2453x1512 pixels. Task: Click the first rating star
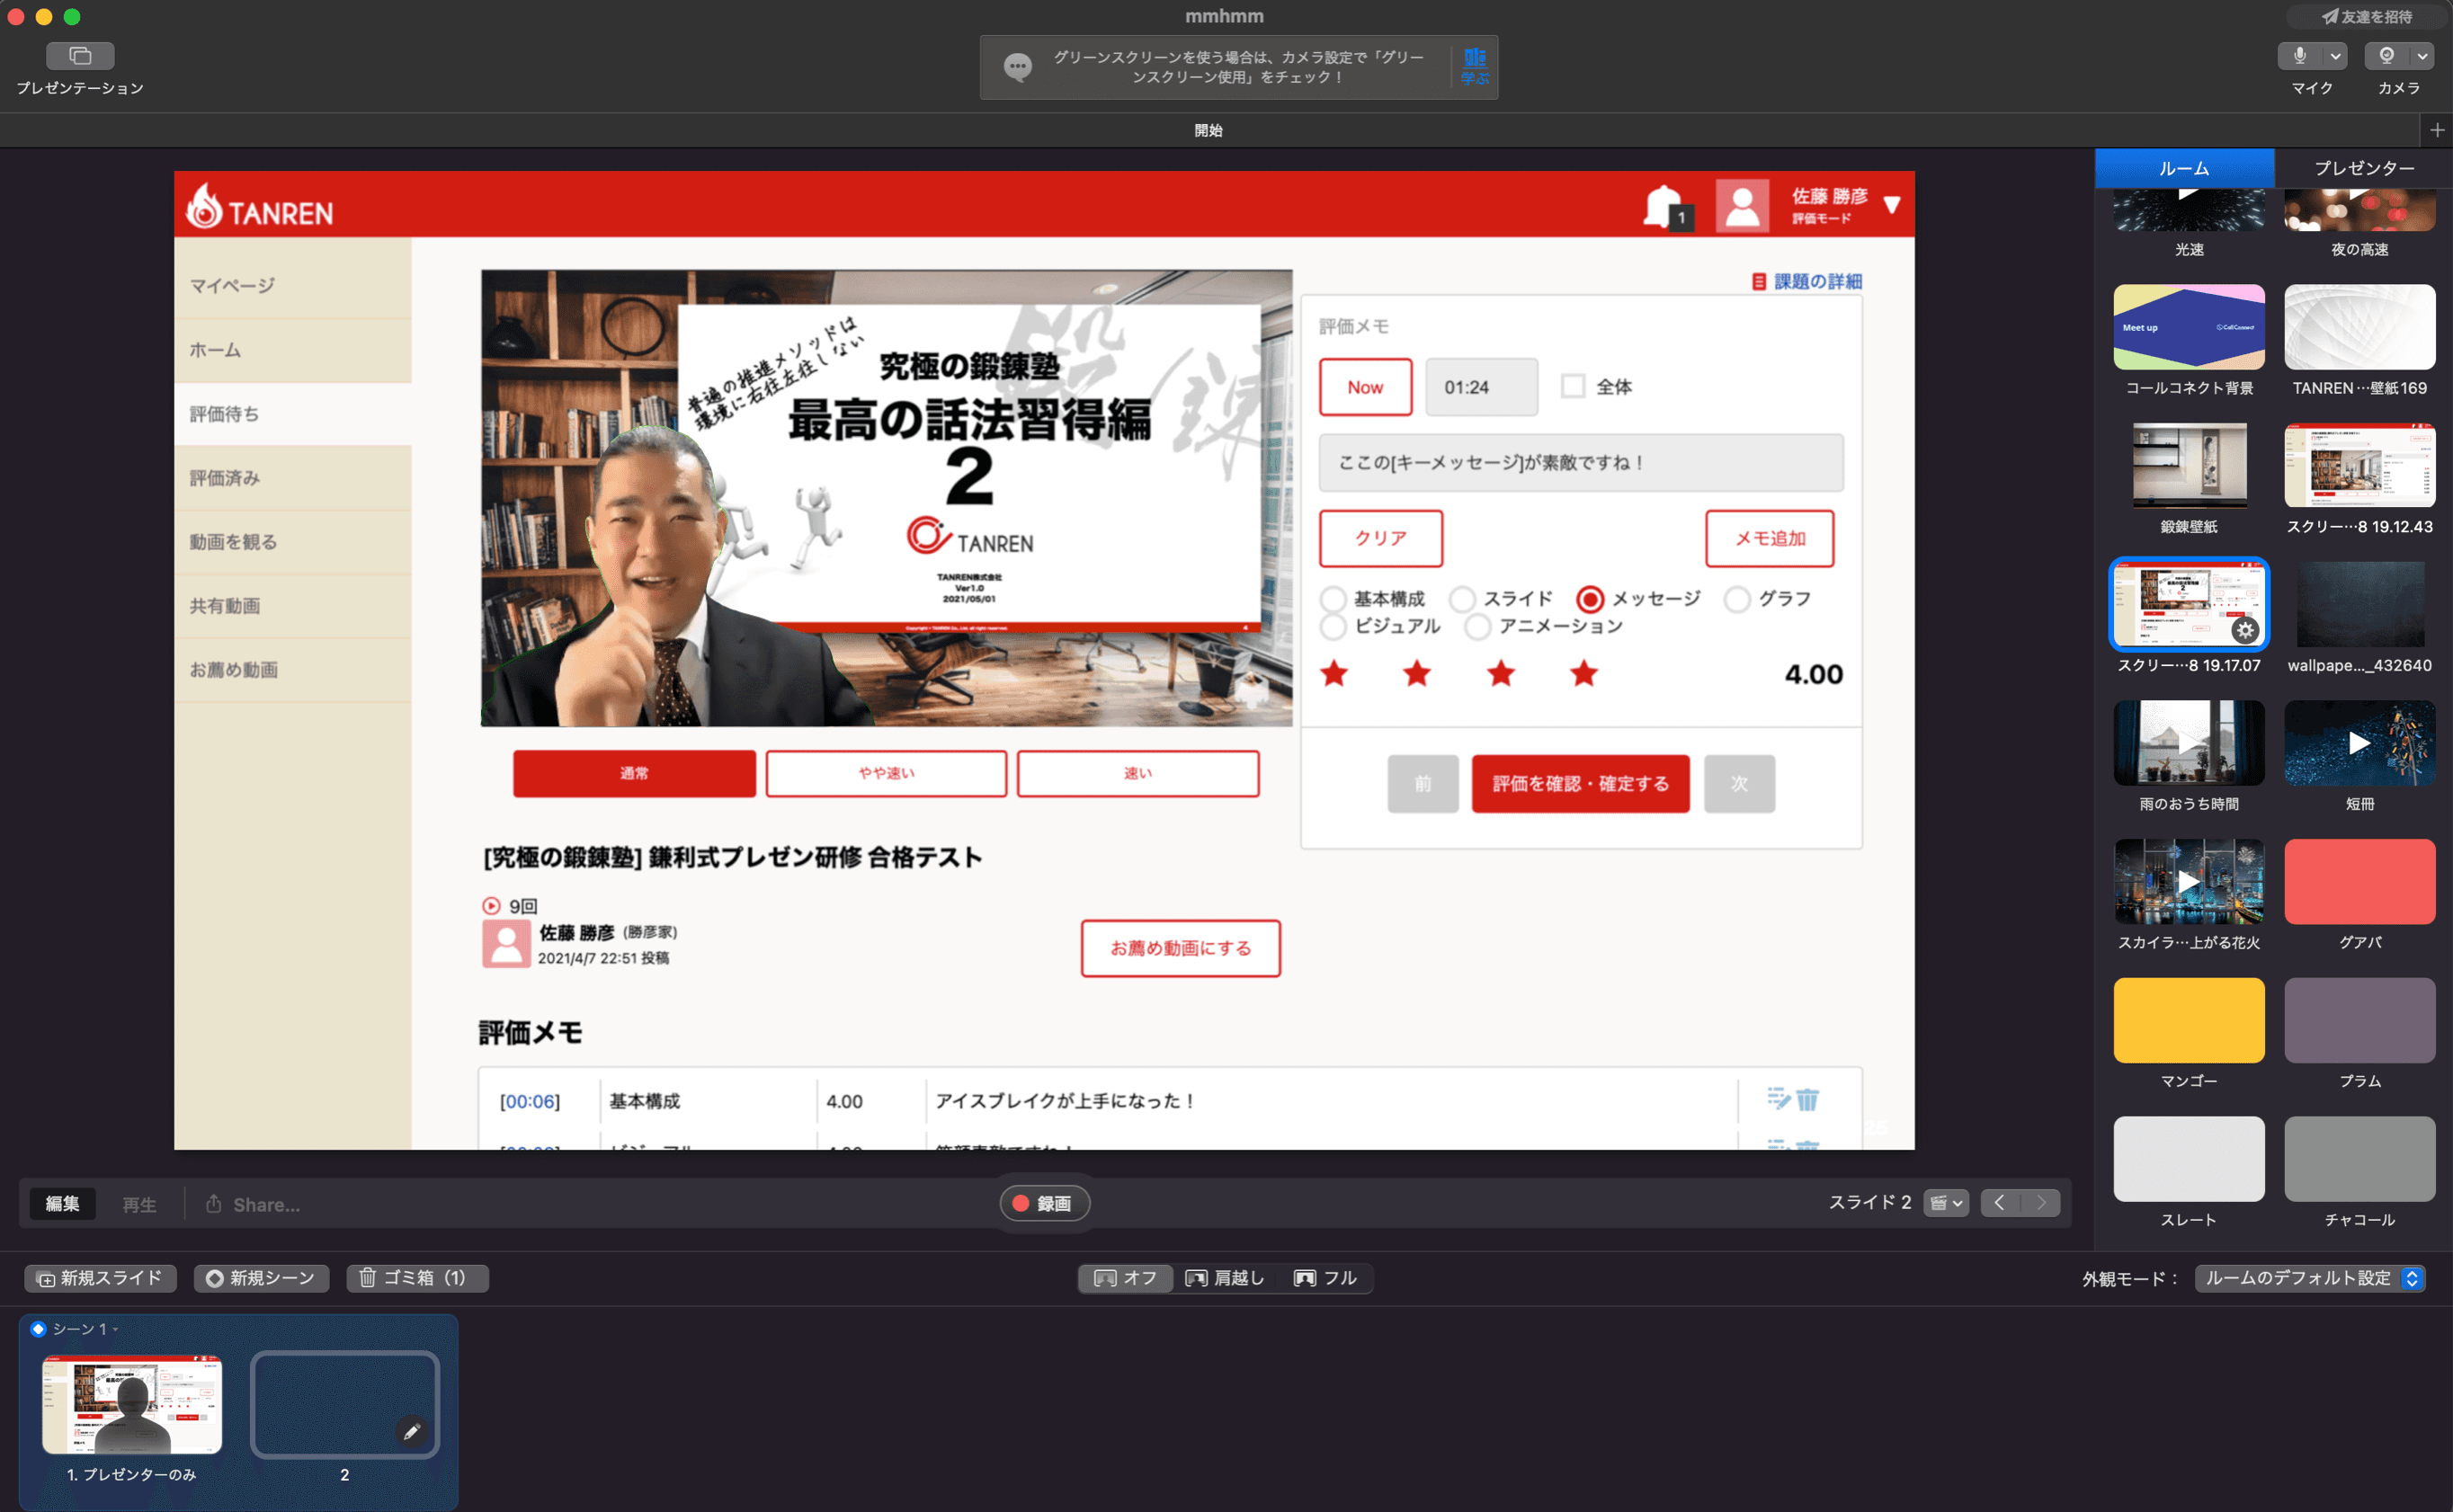pos(1334,674)
